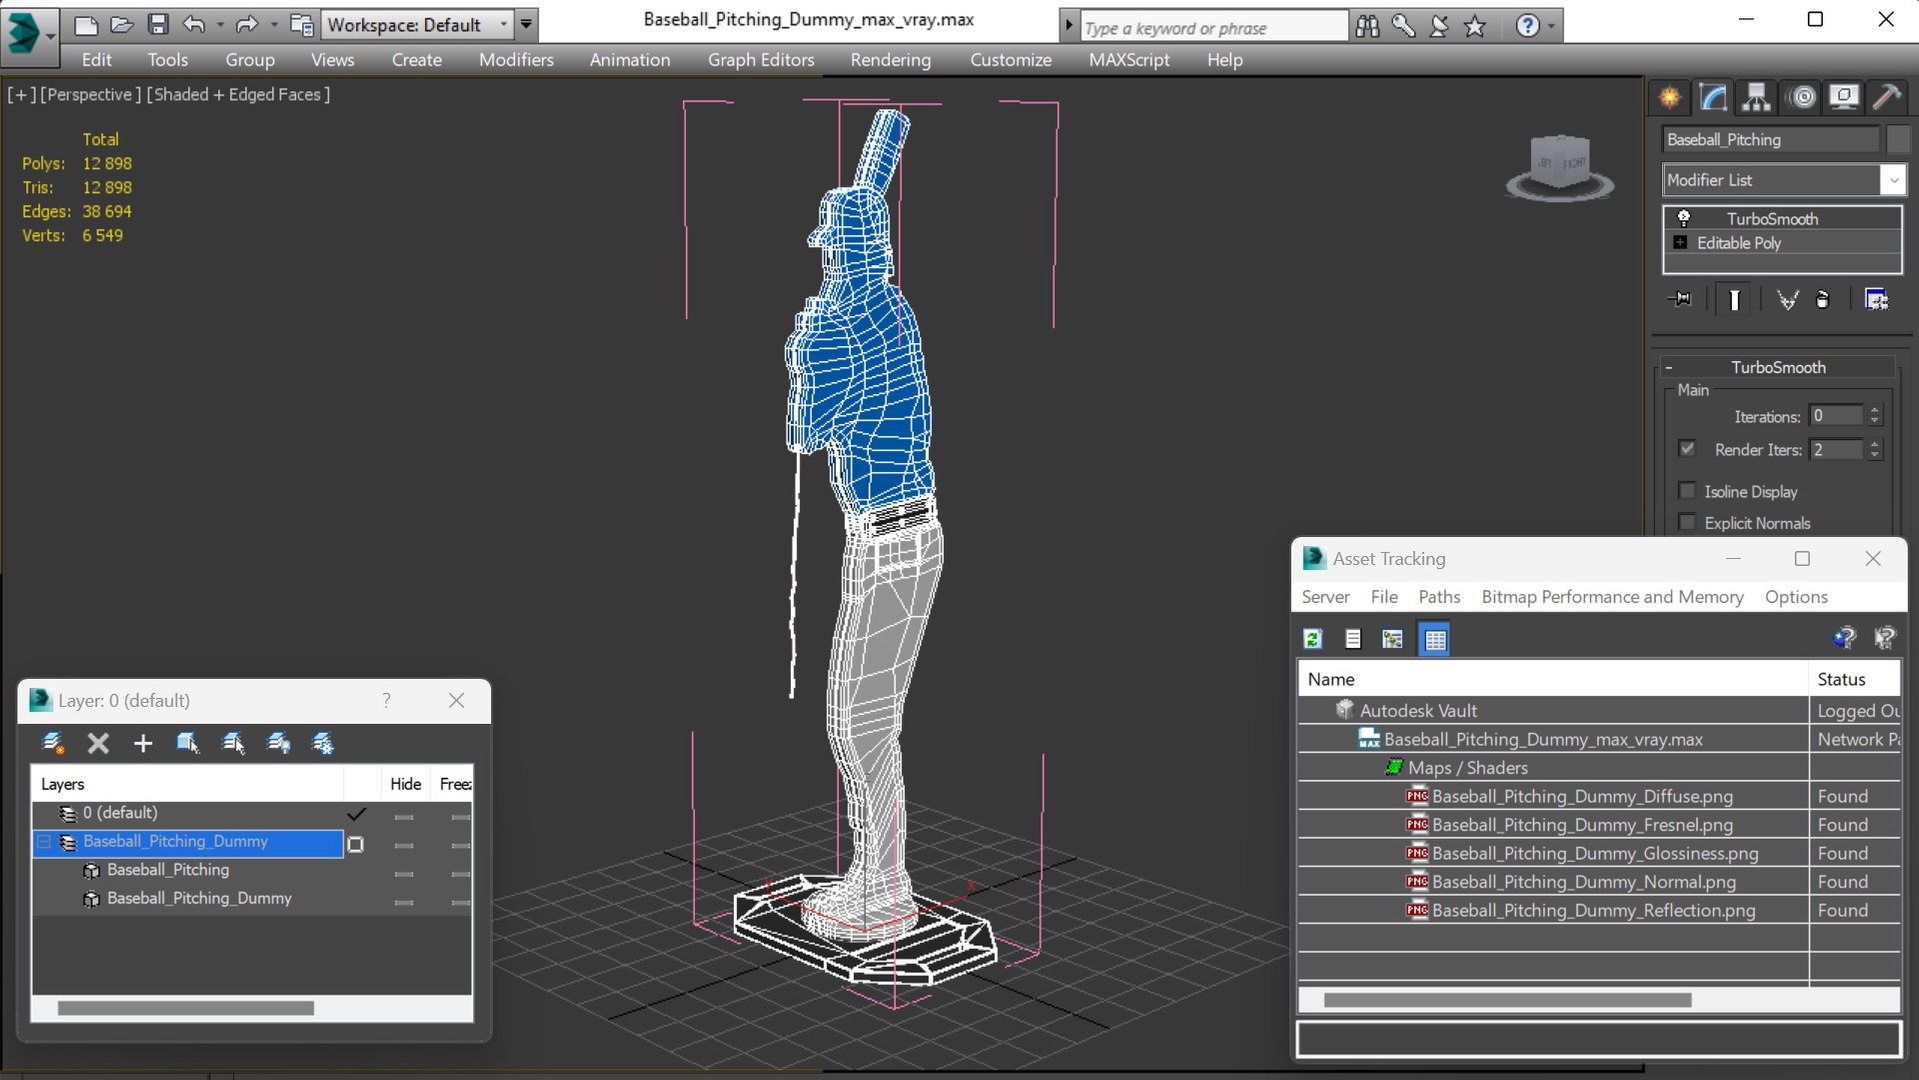Click the object color swatch beside Baseball_Pitching name
The width and height of the screenshot is (1919, 1080).
pos(1898,139)
